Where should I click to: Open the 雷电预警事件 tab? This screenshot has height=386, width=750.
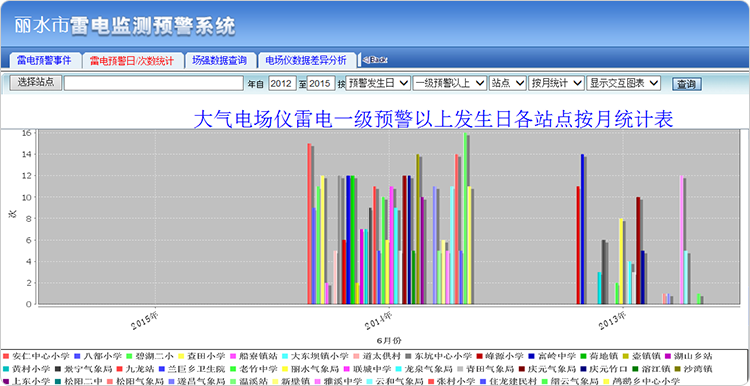[44, 61]
